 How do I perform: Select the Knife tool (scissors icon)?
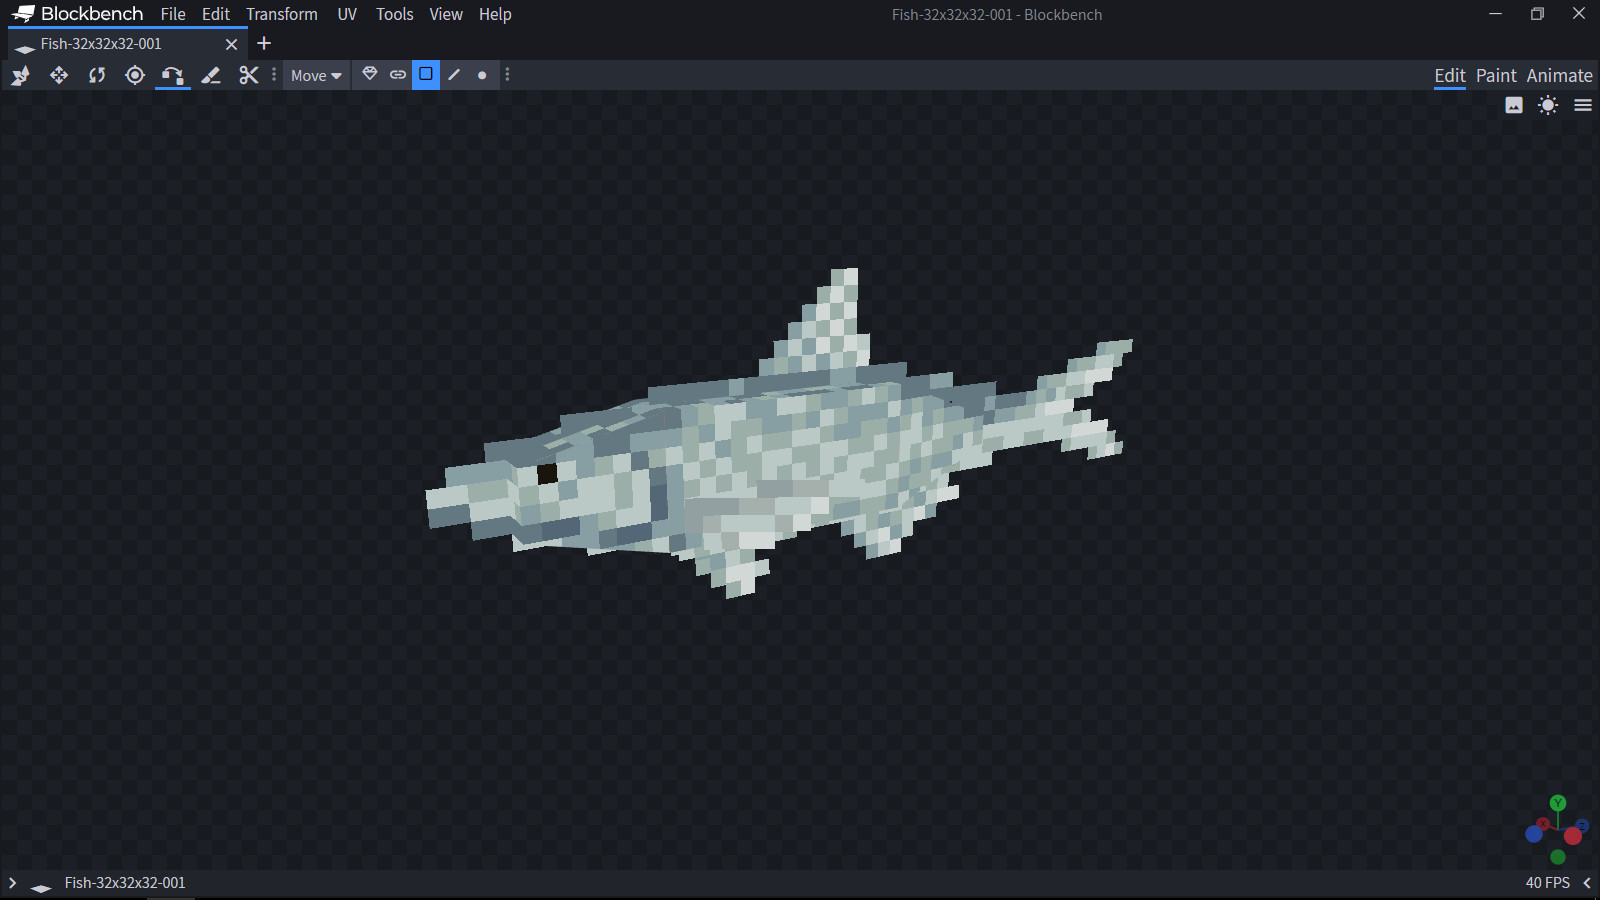click(x=249, y=75)
